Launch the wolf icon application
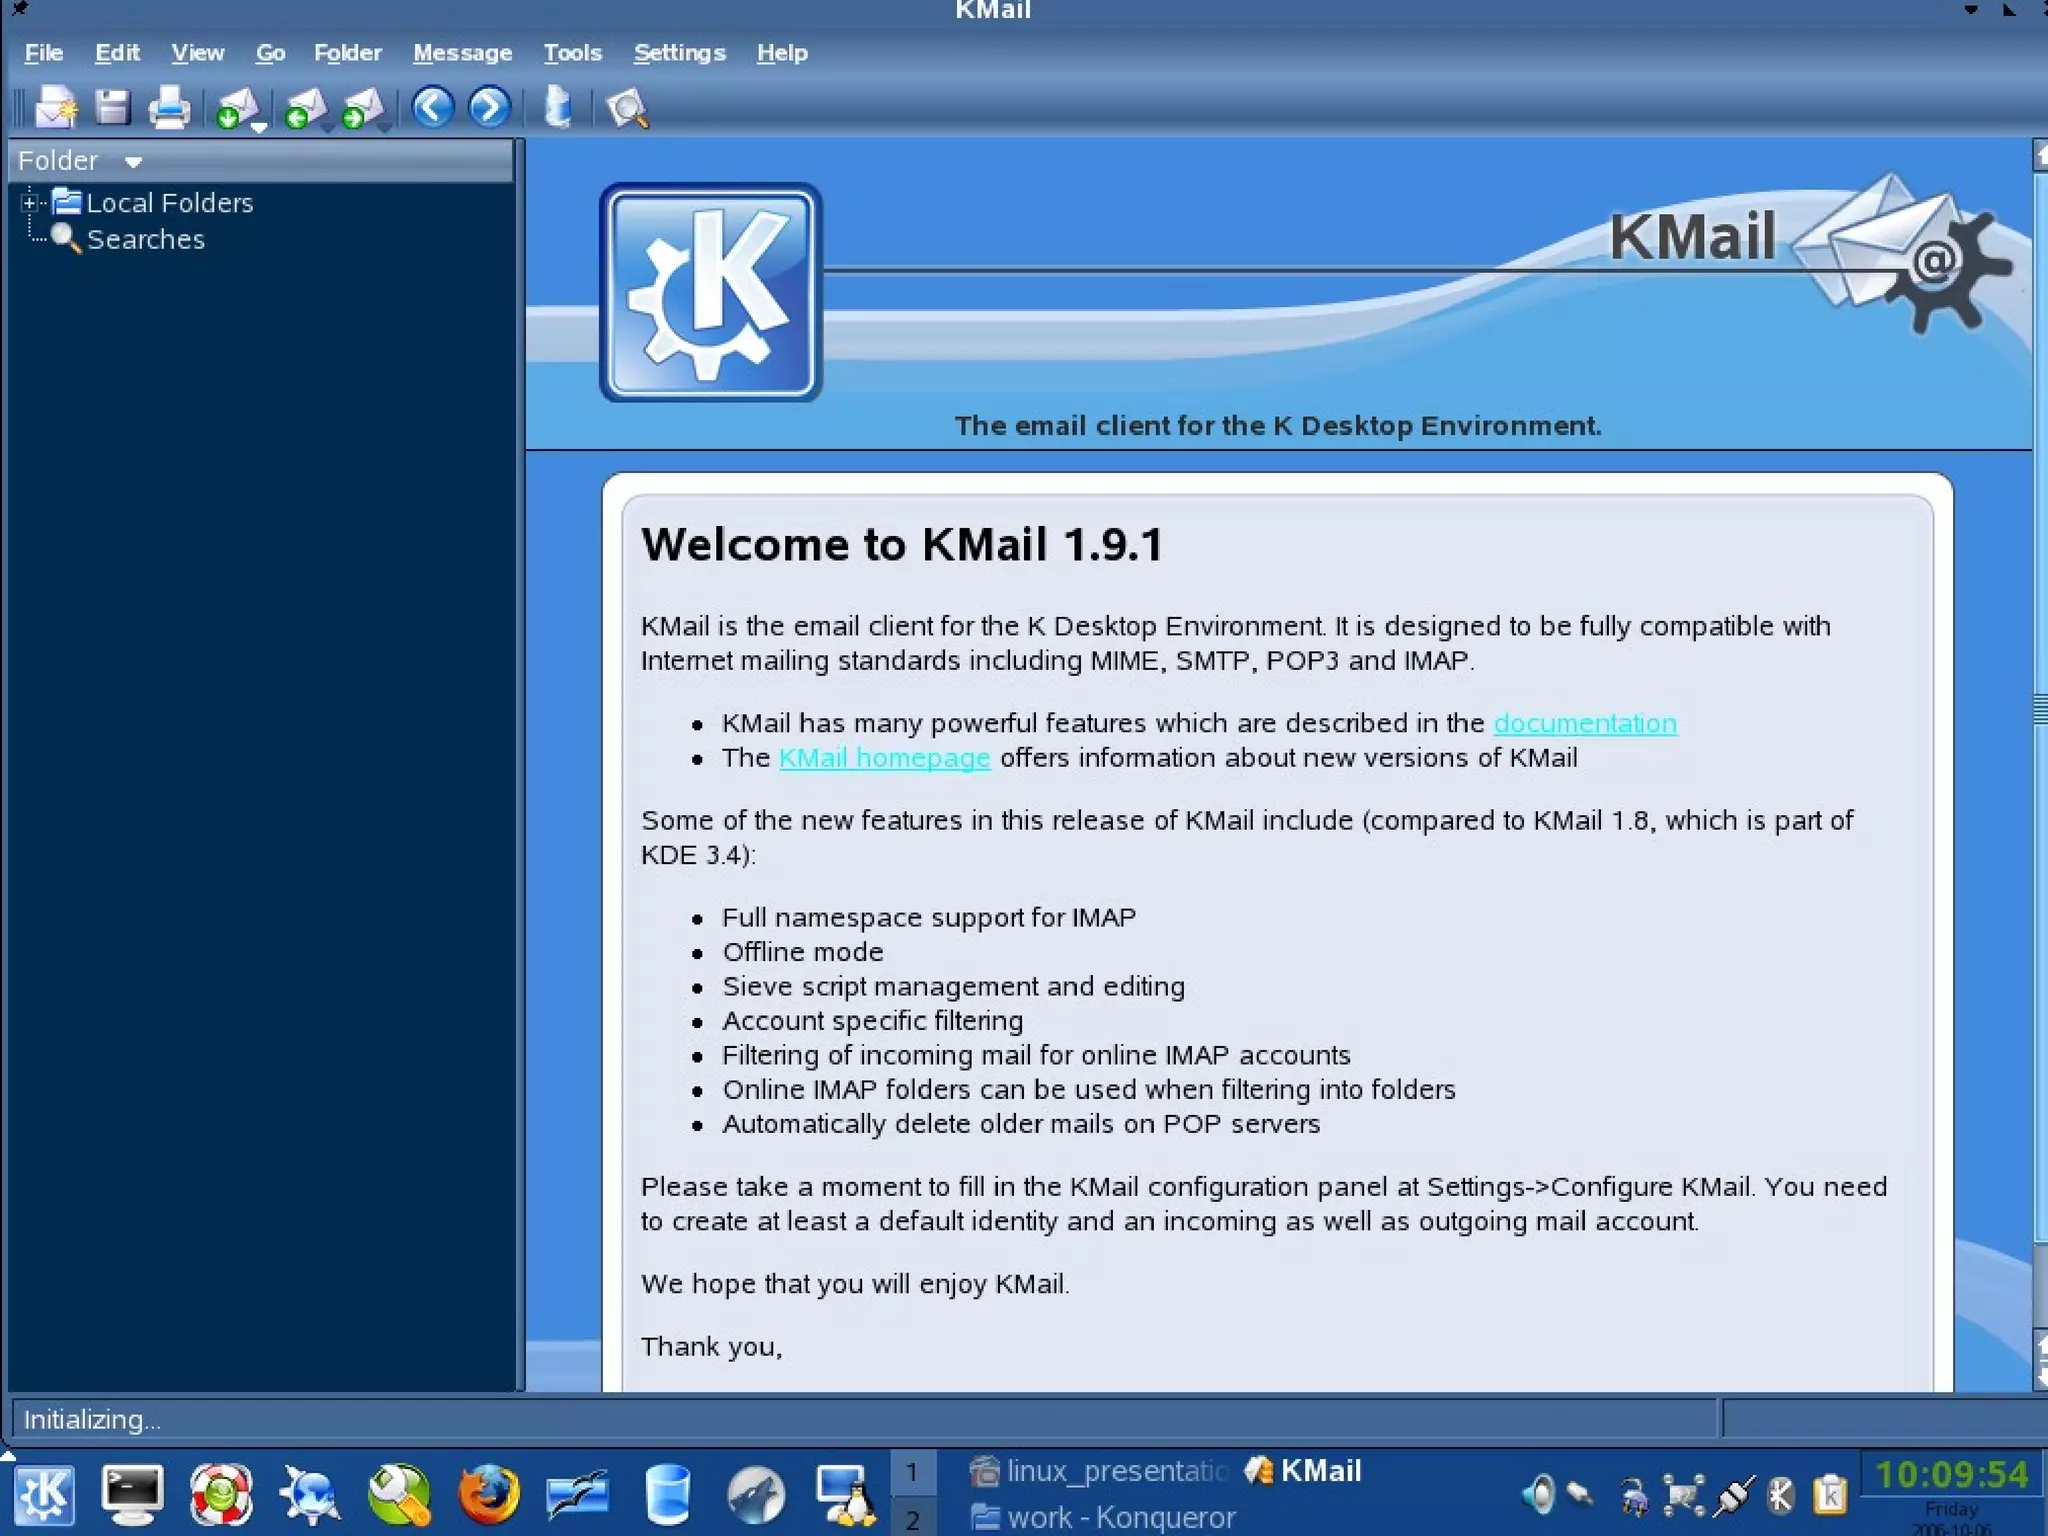 tap(756, 1495)
